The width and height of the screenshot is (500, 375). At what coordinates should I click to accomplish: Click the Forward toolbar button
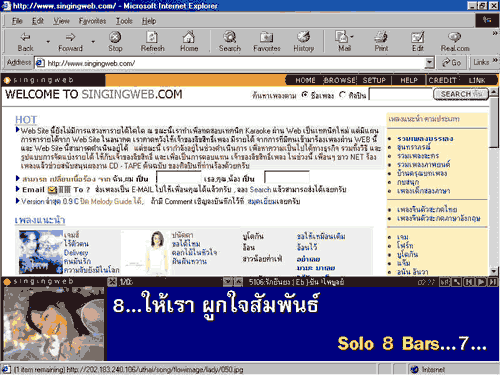(70, 42)
